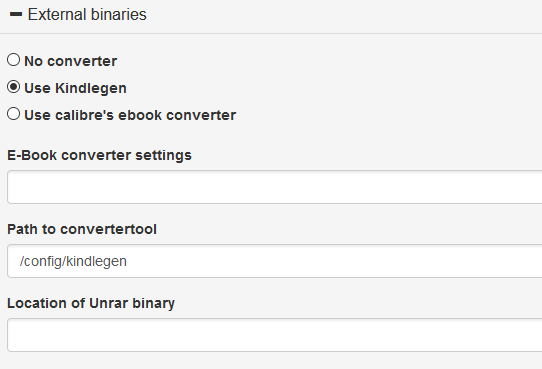The height and width of the screenshot is (369, 542).
Task: Click empty area of converter settings textbox
Action: (x=311, y=187)
